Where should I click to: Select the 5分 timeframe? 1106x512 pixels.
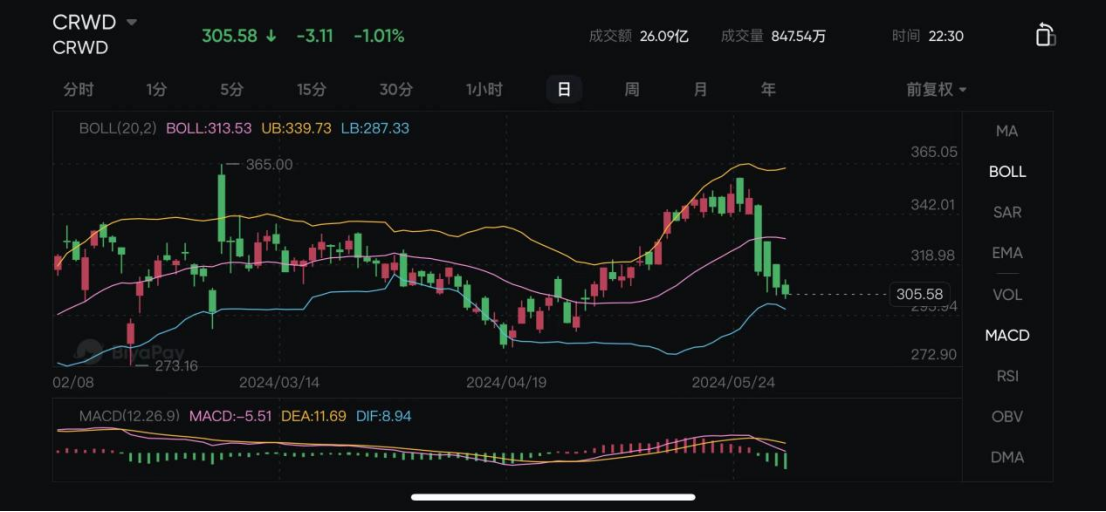pyautogui.click(x=231, y=90)
